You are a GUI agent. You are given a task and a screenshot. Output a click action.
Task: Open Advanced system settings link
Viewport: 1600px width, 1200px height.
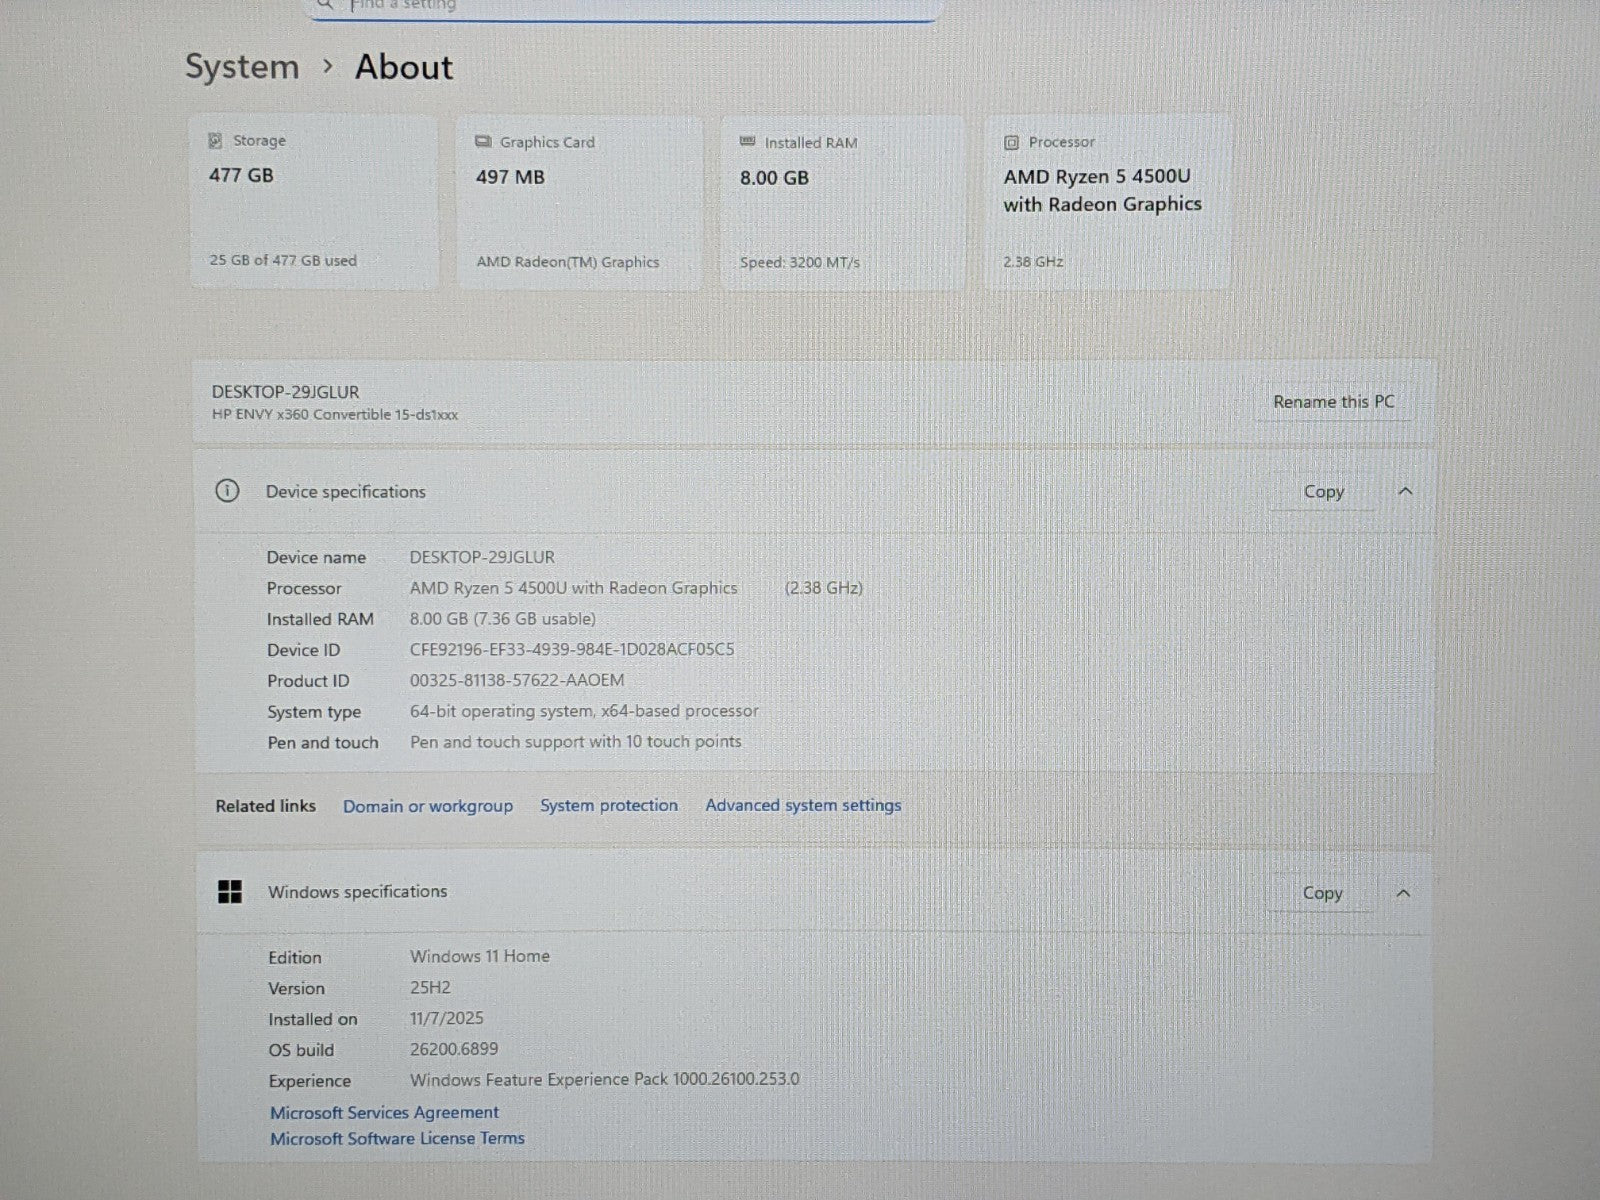[x=803, y=805]
